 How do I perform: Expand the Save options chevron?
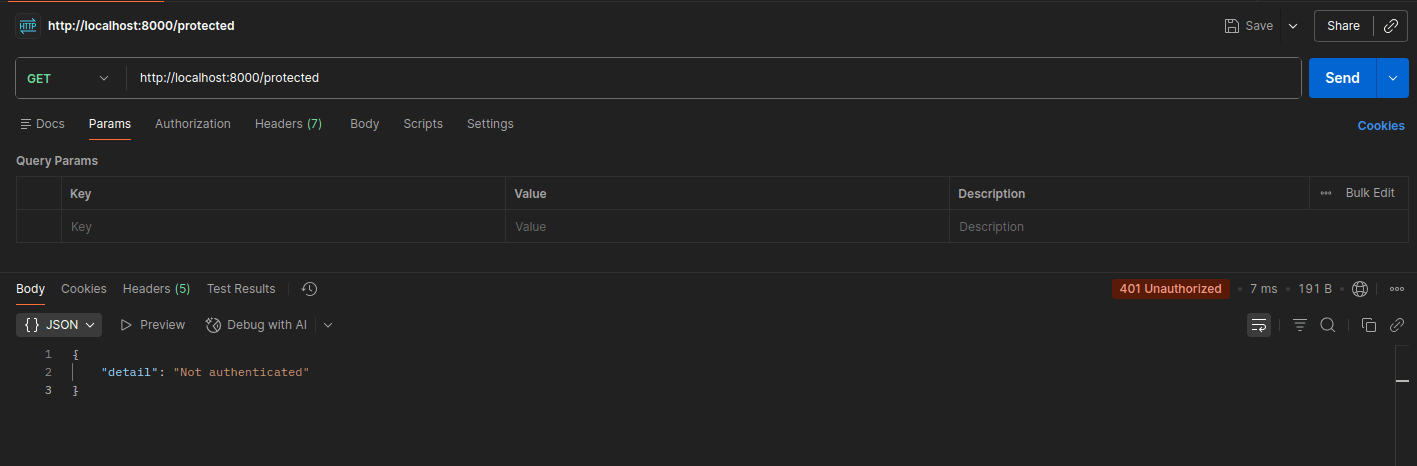1293,26
